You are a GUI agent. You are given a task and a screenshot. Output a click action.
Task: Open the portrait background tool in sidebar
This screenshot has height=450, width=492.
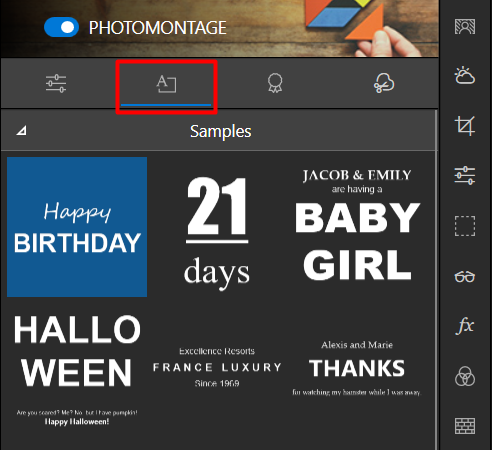click(465, 26)
